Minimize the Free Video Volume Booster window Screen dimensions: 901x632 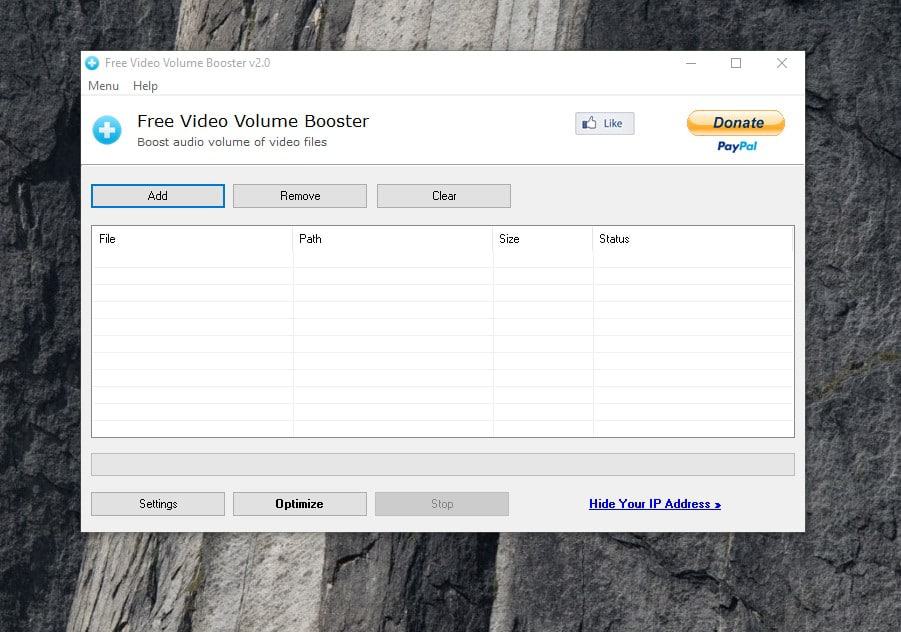click(691, 63)
